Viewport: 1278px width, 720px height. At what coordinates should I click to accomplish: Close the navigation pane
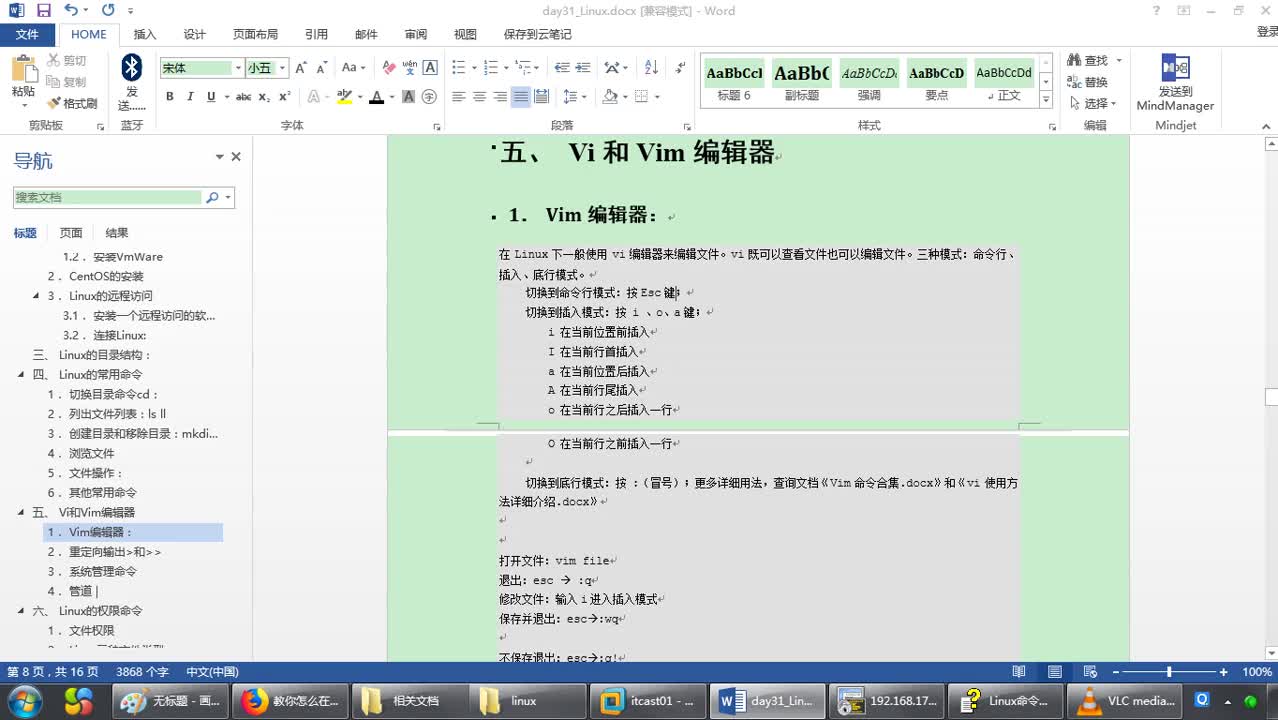point(236,156)
